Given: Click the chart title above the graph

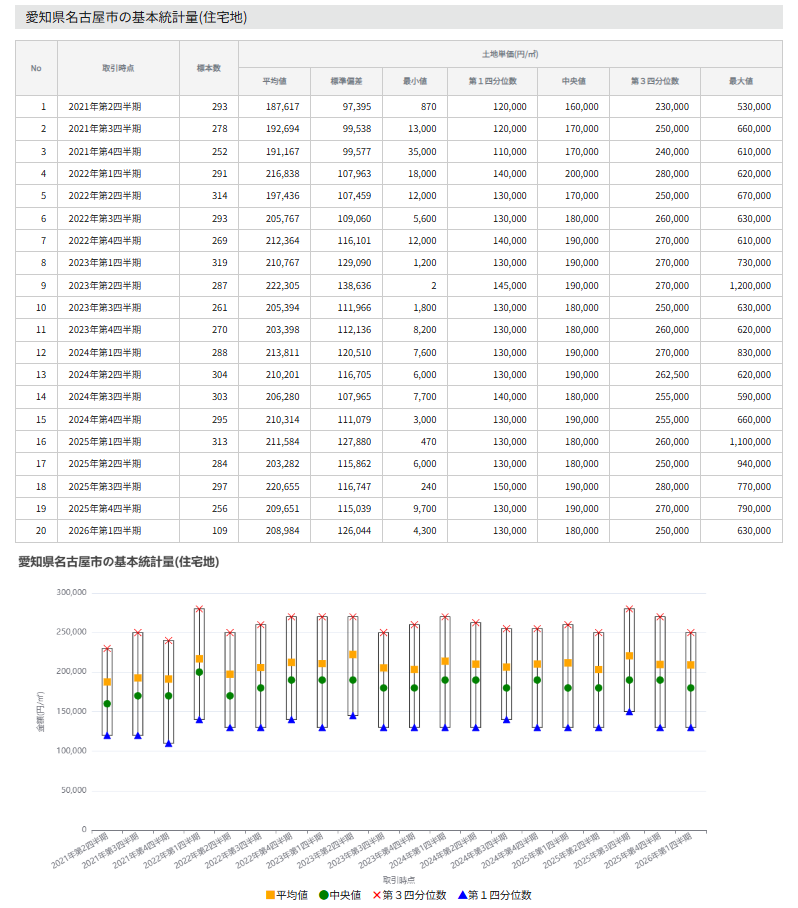Looking at the screenshot, I should point(119,562).
